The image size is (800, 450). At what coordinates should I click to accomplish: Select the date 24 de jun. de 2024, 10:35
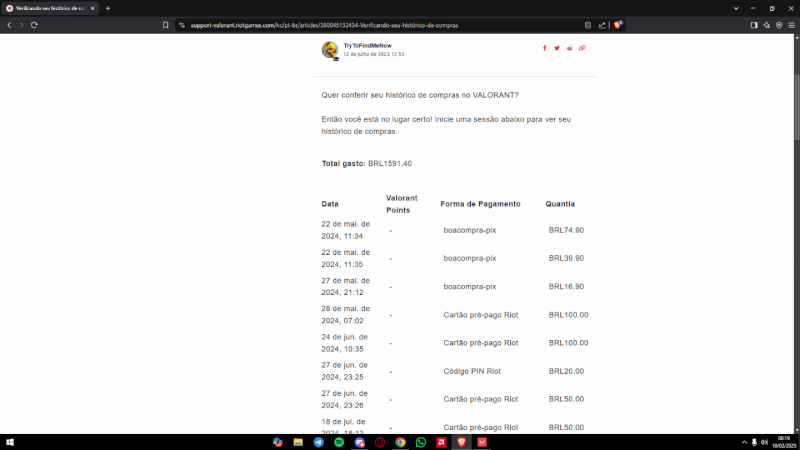coord(344,343)
